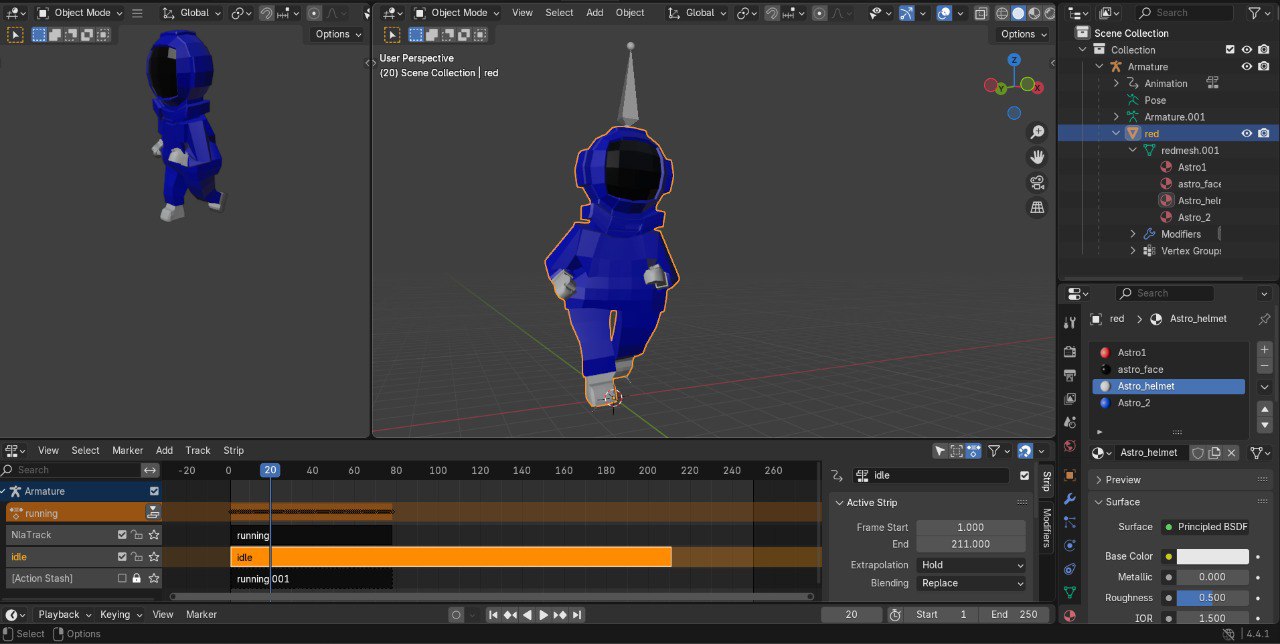The width and height of the screenshot is (1280, 644).
Task: Pin the material properties context
Action: [1264, 319]
